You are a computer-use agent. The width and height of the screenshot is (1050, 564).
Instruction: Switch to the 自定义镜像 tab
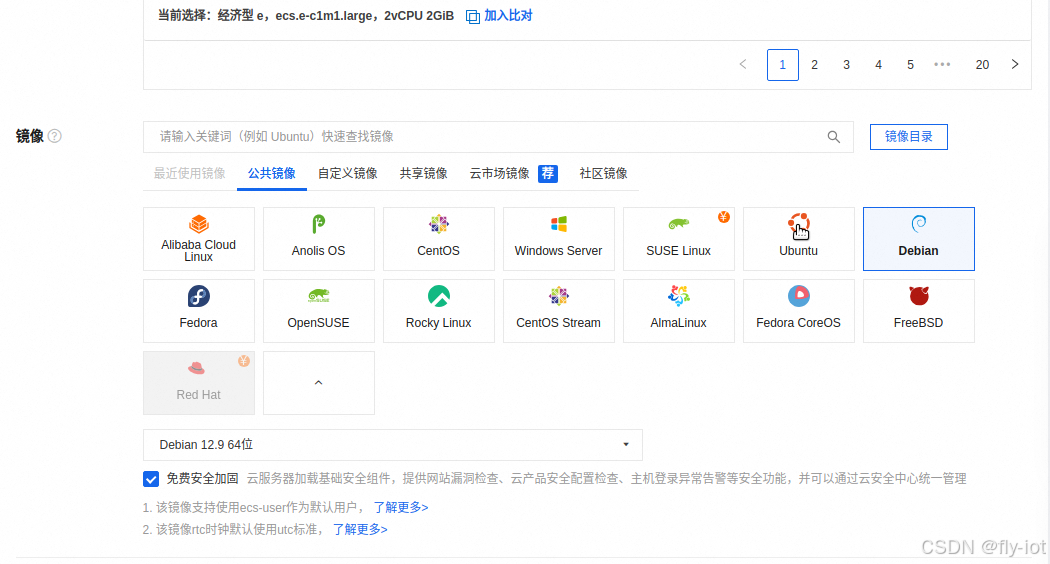(x=348, y=173)
